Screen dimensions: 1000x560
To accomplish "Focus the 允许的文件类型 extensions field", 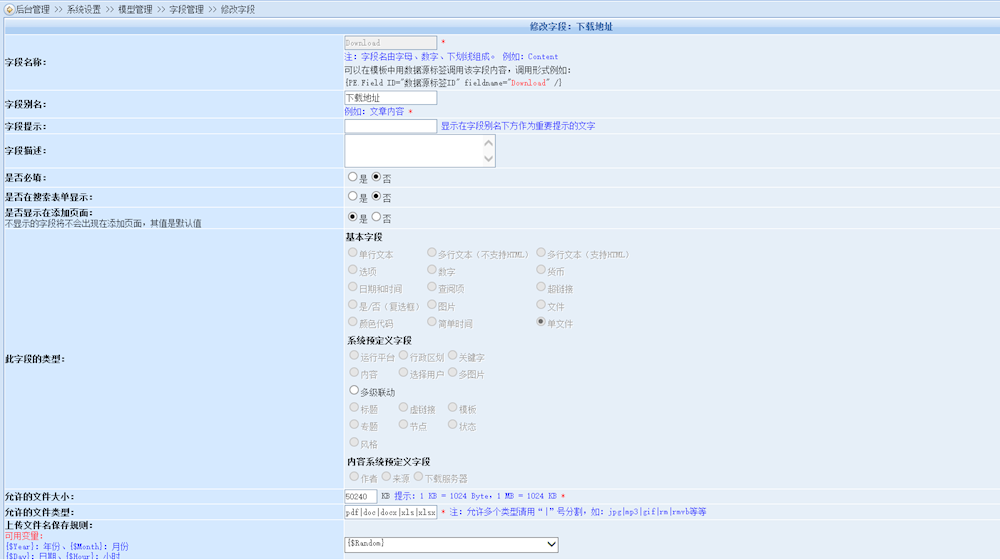I will coord(390,511).
